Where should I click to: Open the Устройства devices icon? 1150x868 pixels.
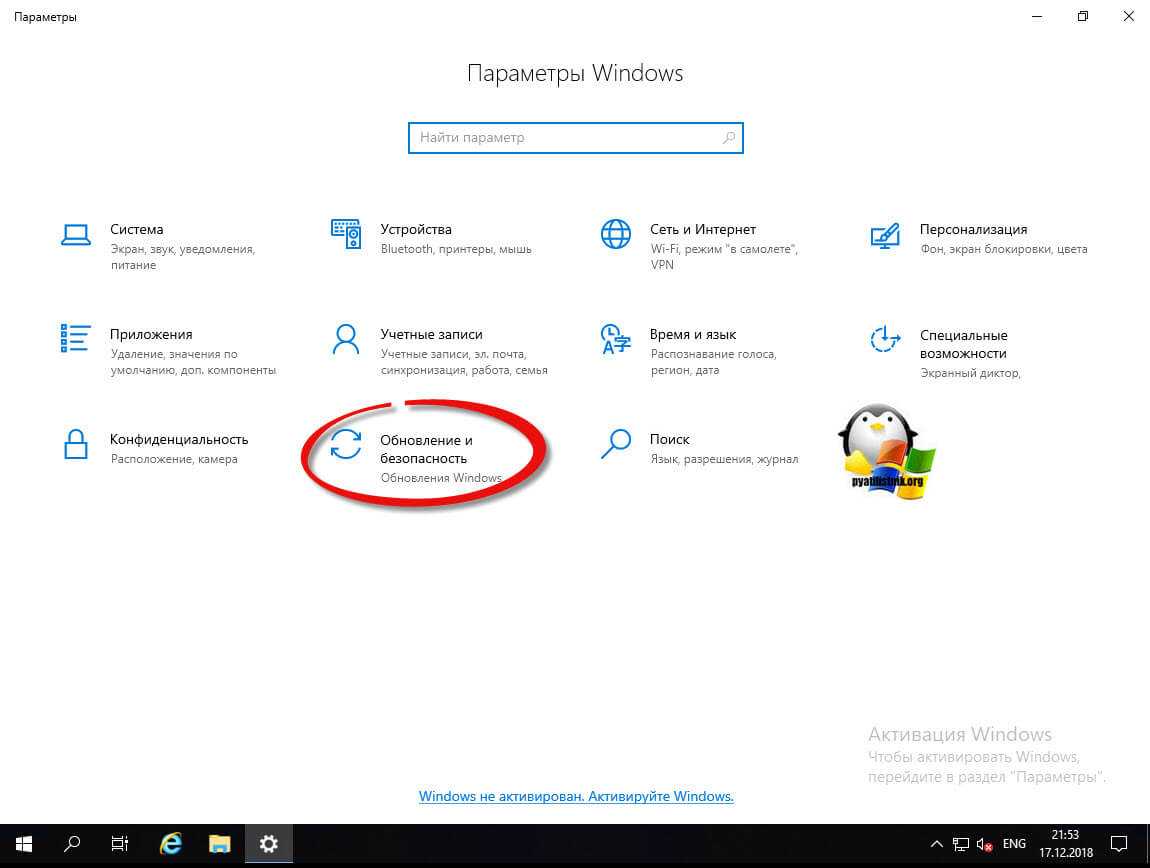click(x=346, y=234)
